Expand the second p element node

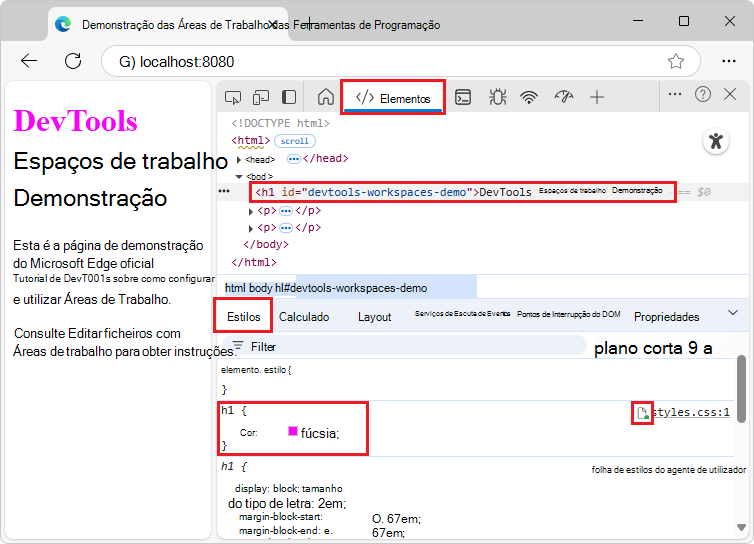tap(251, 228)
